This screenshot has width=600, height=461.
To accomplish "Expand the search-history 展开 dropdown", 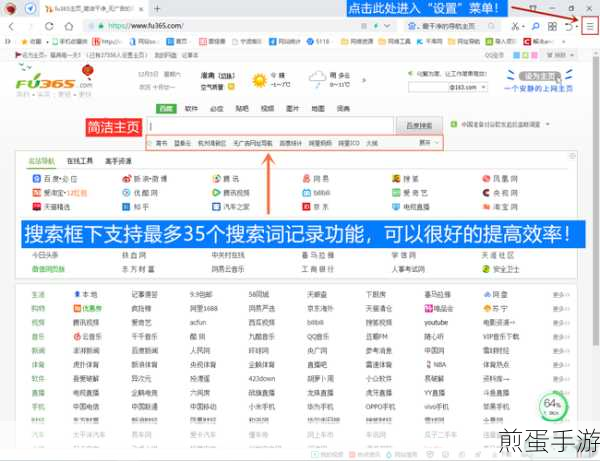I will point(429,143).
